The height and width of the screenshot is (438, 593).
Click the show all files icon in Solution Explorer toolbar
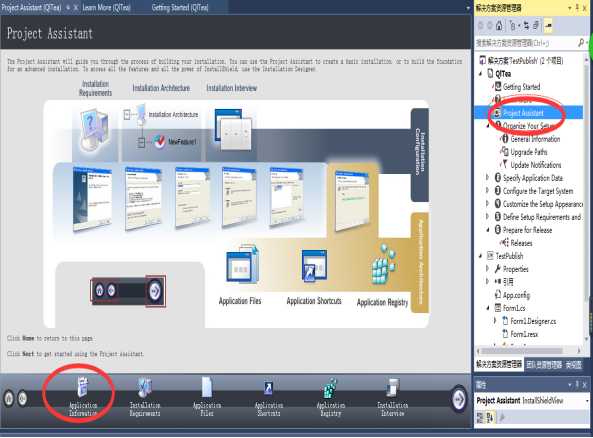[536, 26]
